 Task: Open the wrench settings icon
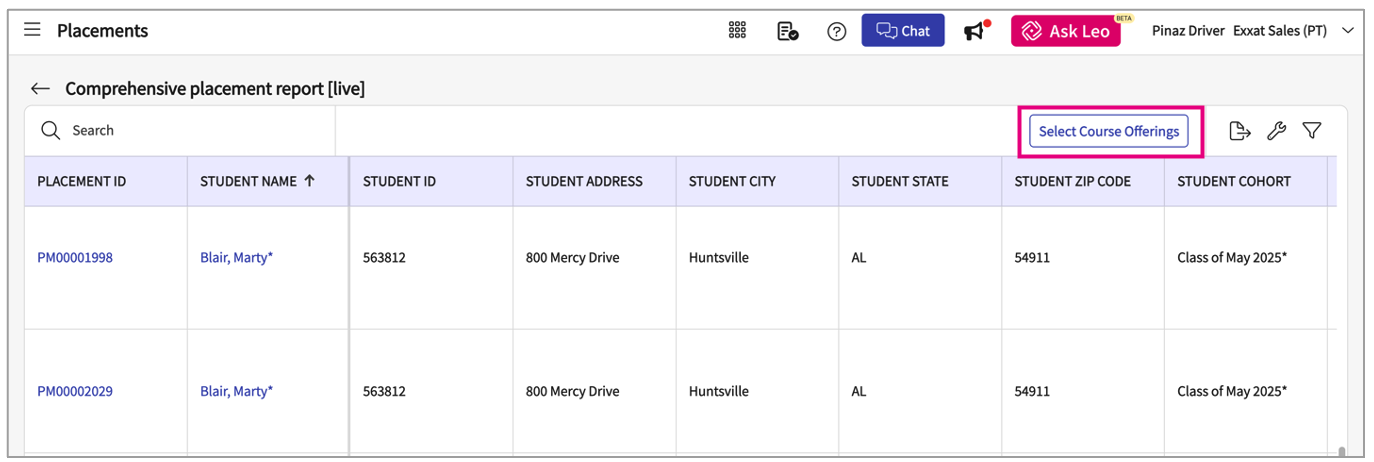(x=1275, y=131)
